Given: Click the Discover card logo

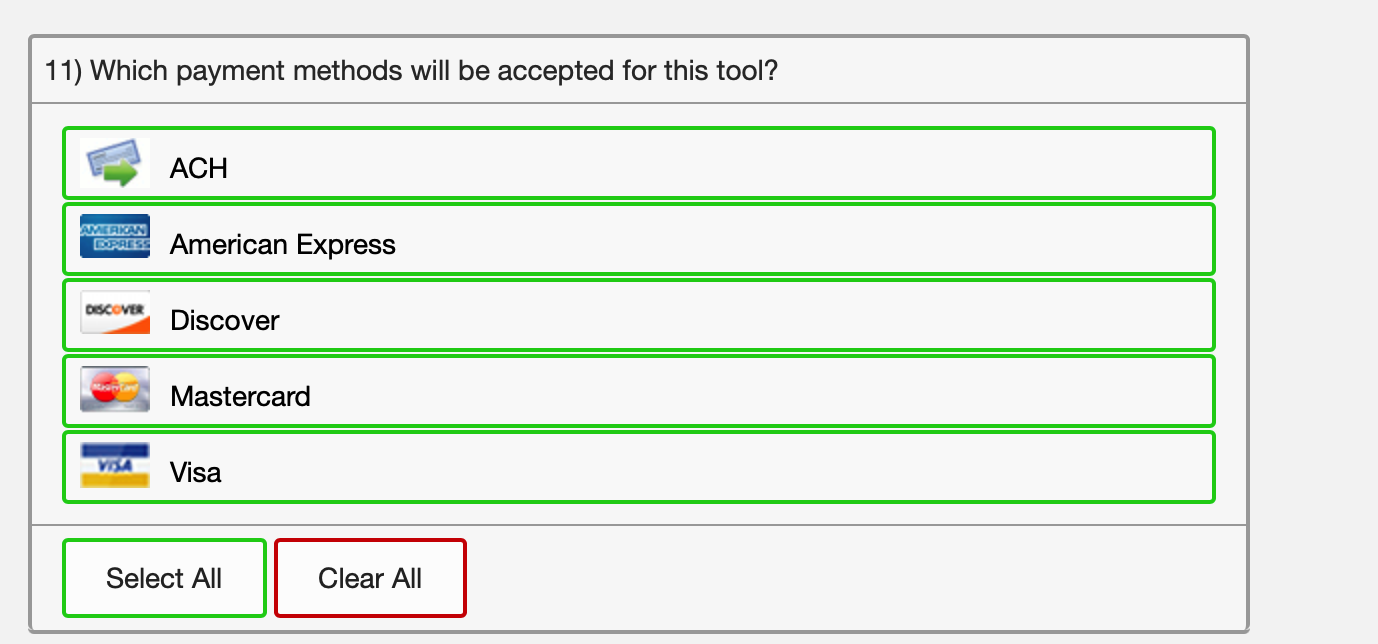Looking at the screenshot, I should [115, 313].
